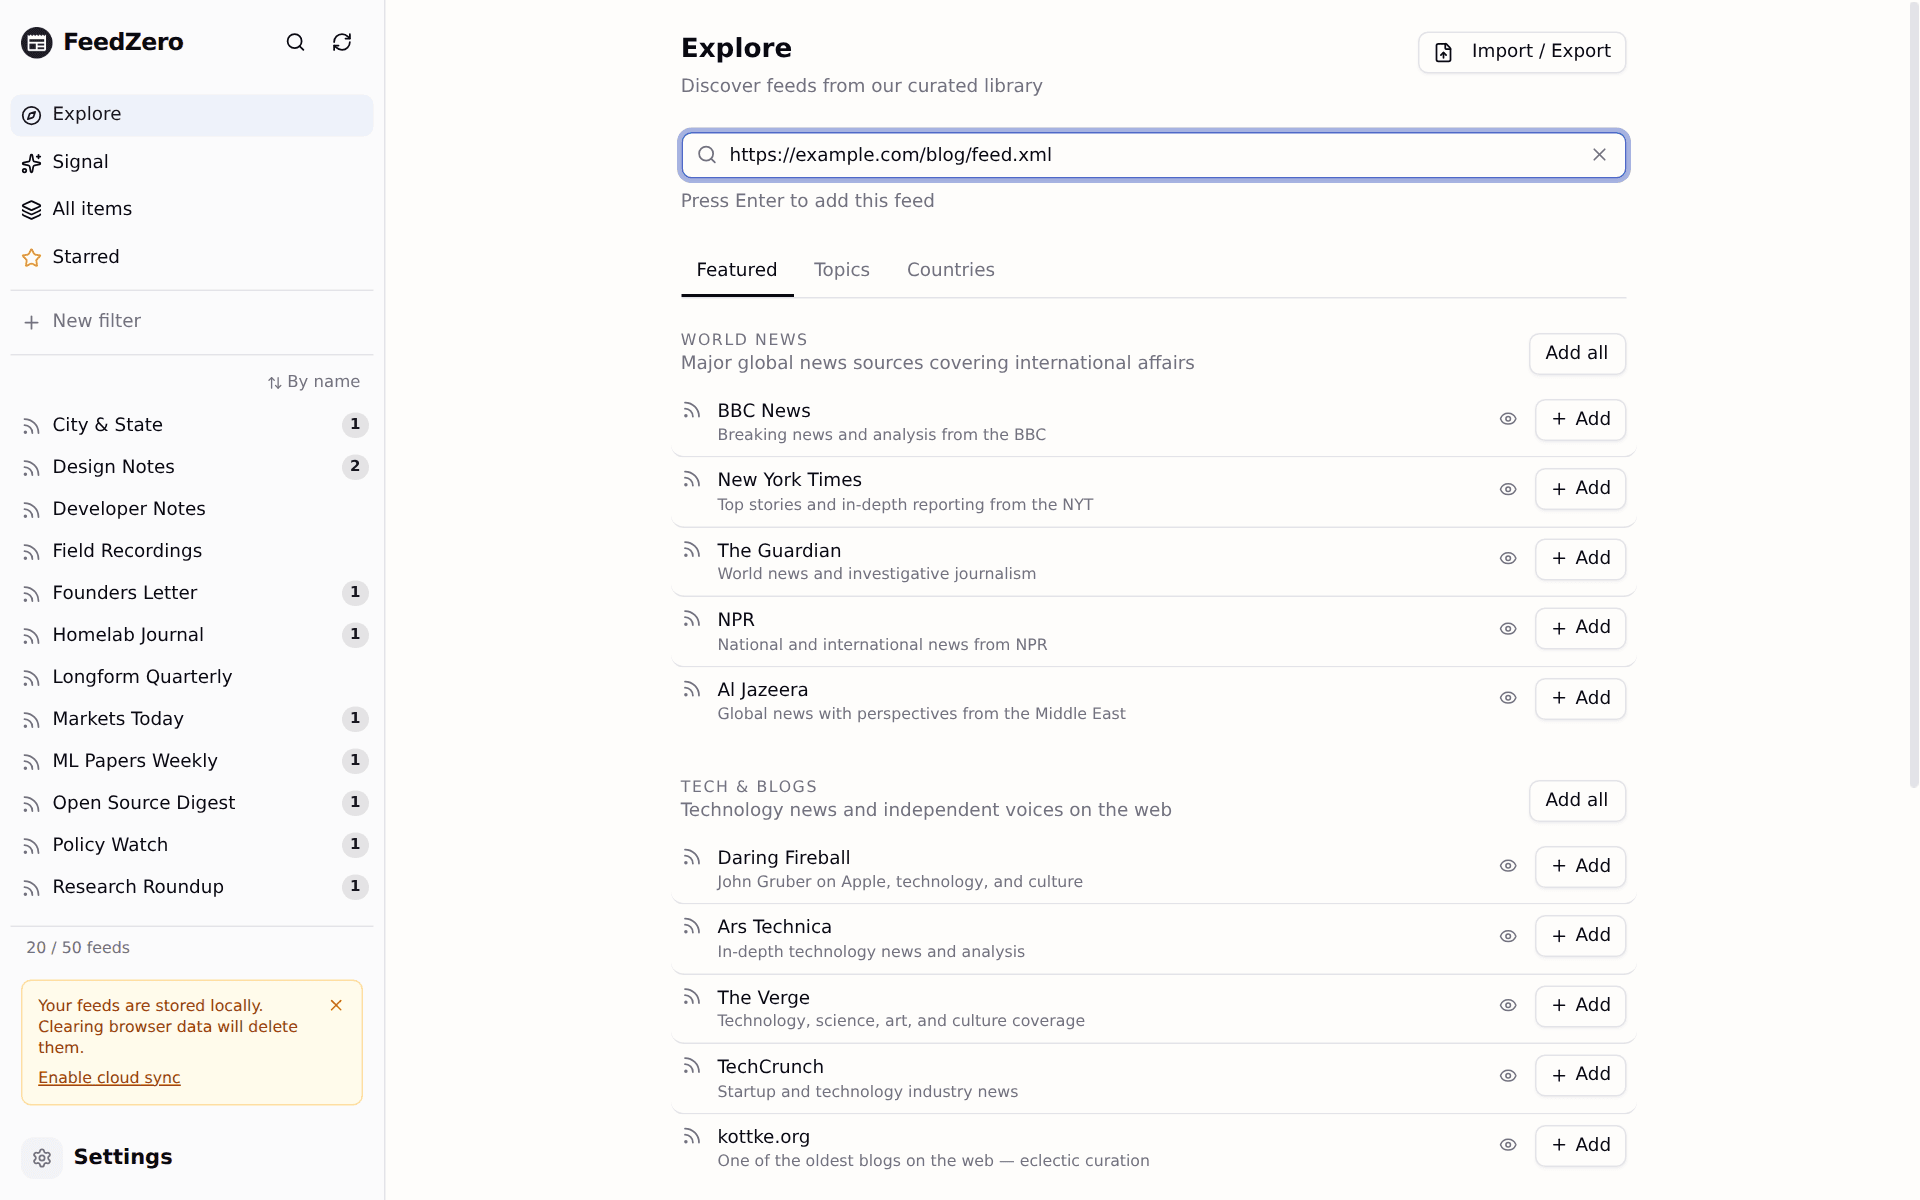Image resolution: width=1920 pixels, height=1200 pixels.
Task: Preview Ars Technica feed eye icon
Action: point(1508,936)
